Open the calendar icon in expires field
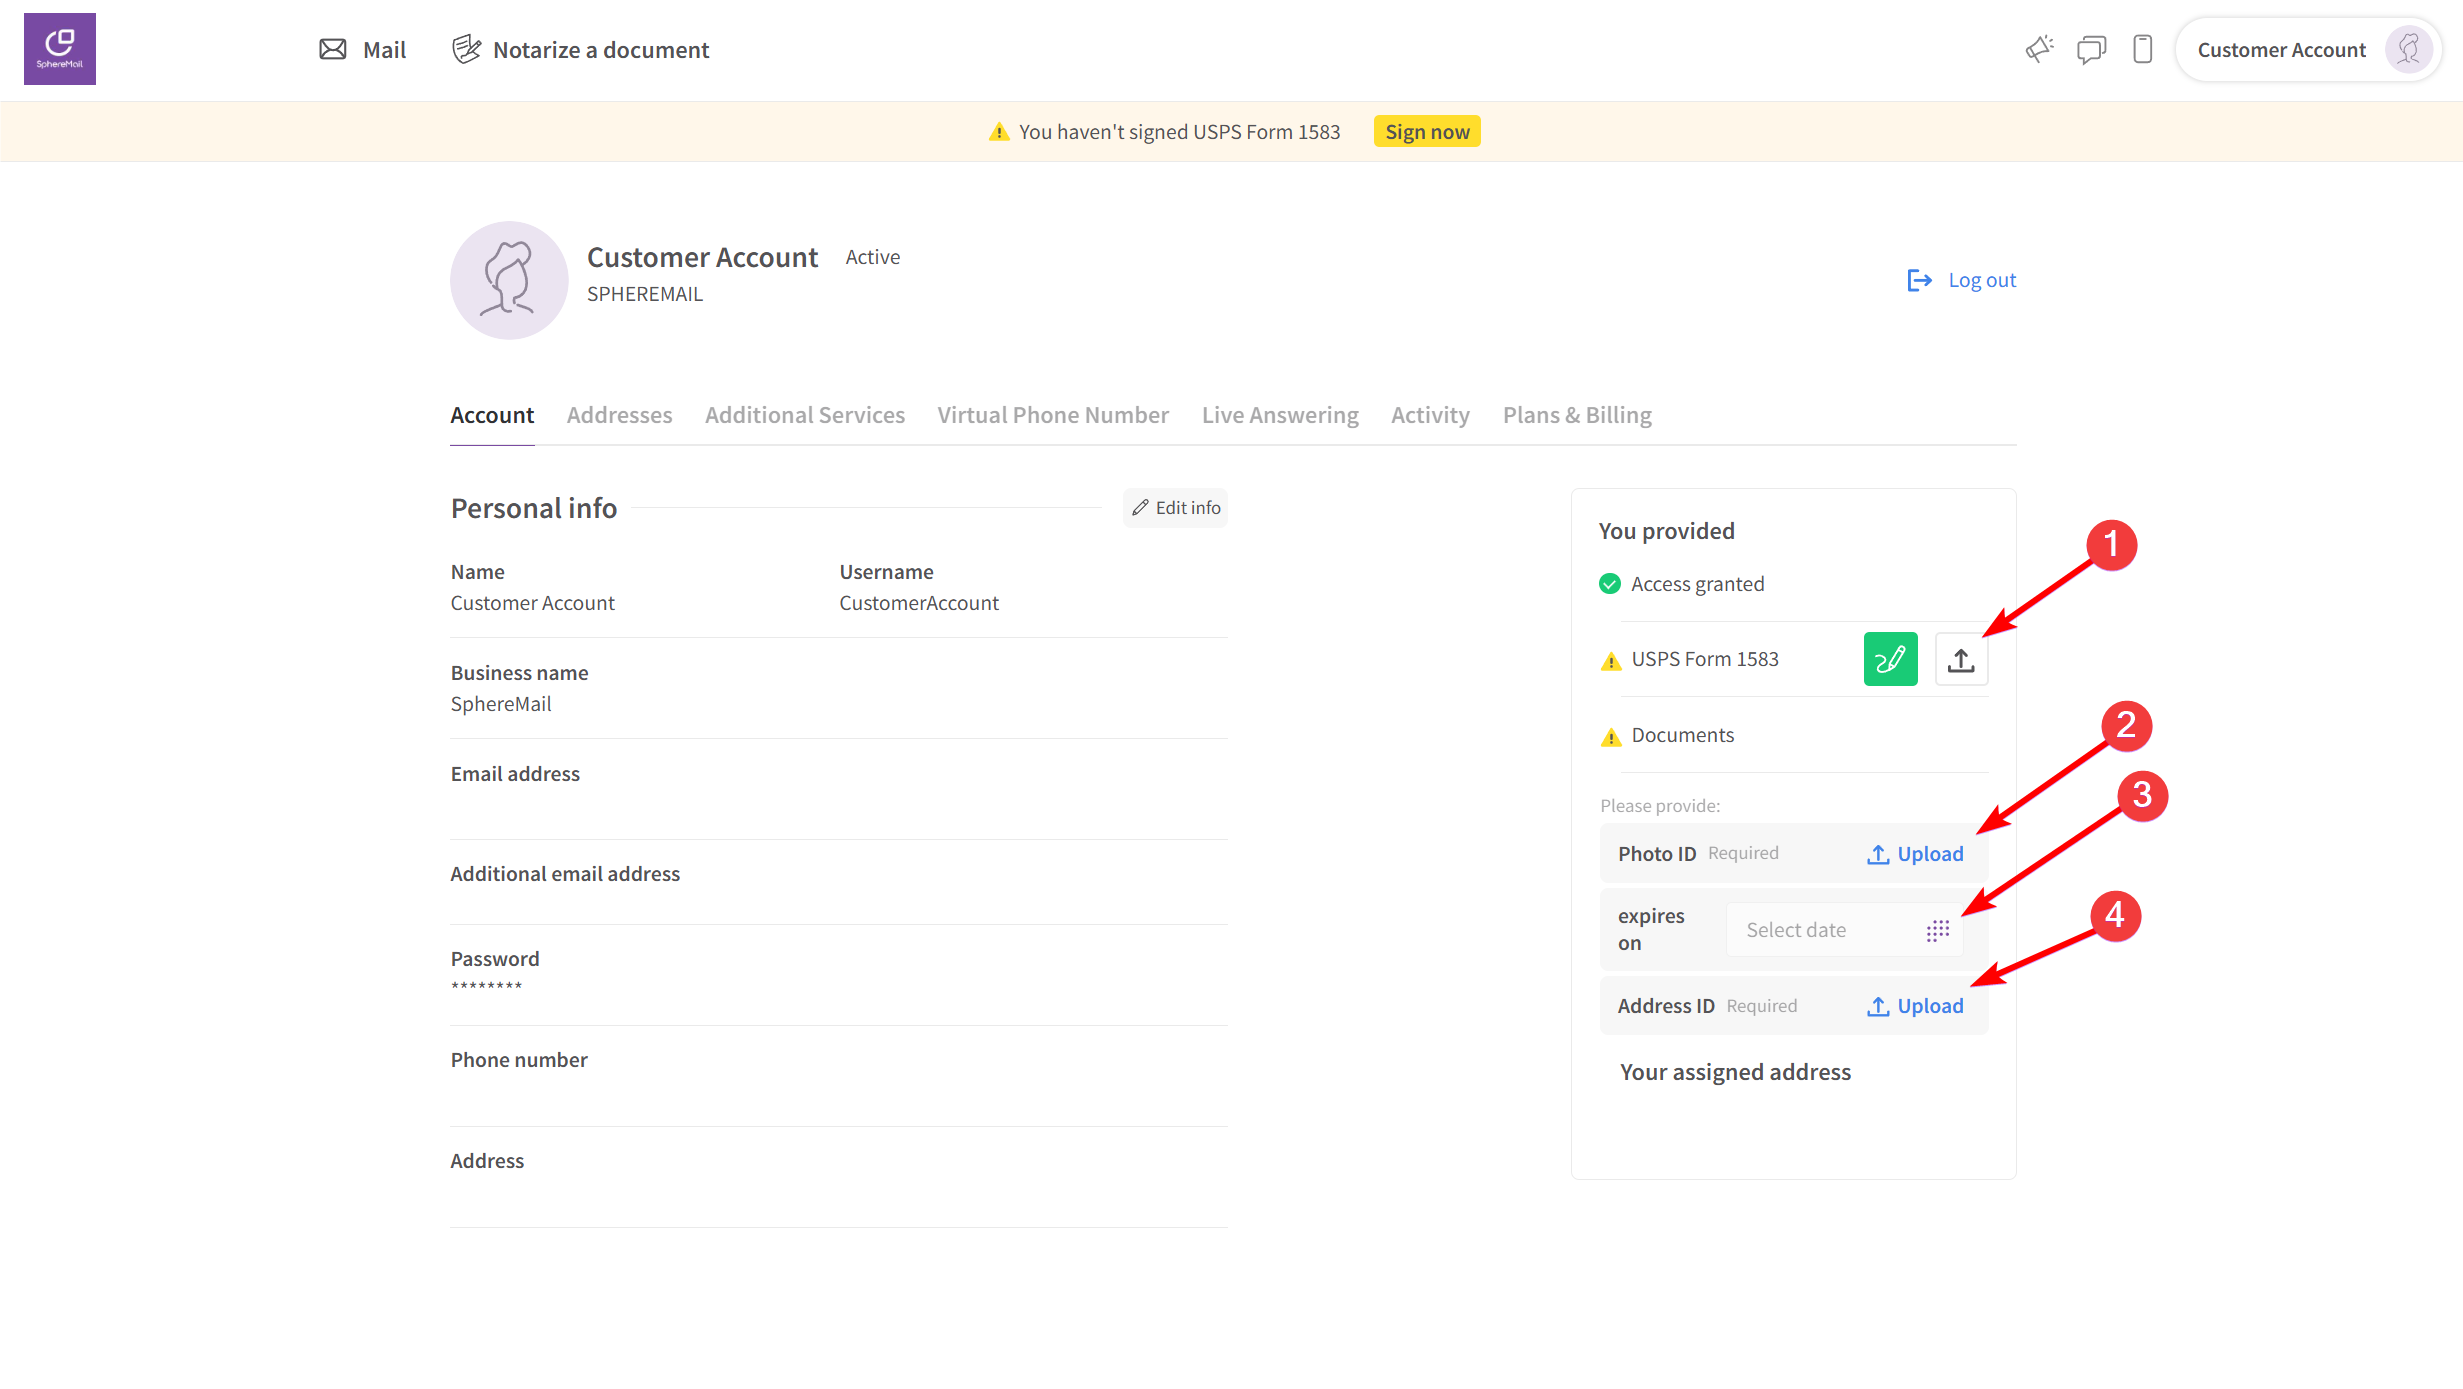The height and width of the screenshot is (1389, 2463). pyautogui.click(x=1937, y=930)
